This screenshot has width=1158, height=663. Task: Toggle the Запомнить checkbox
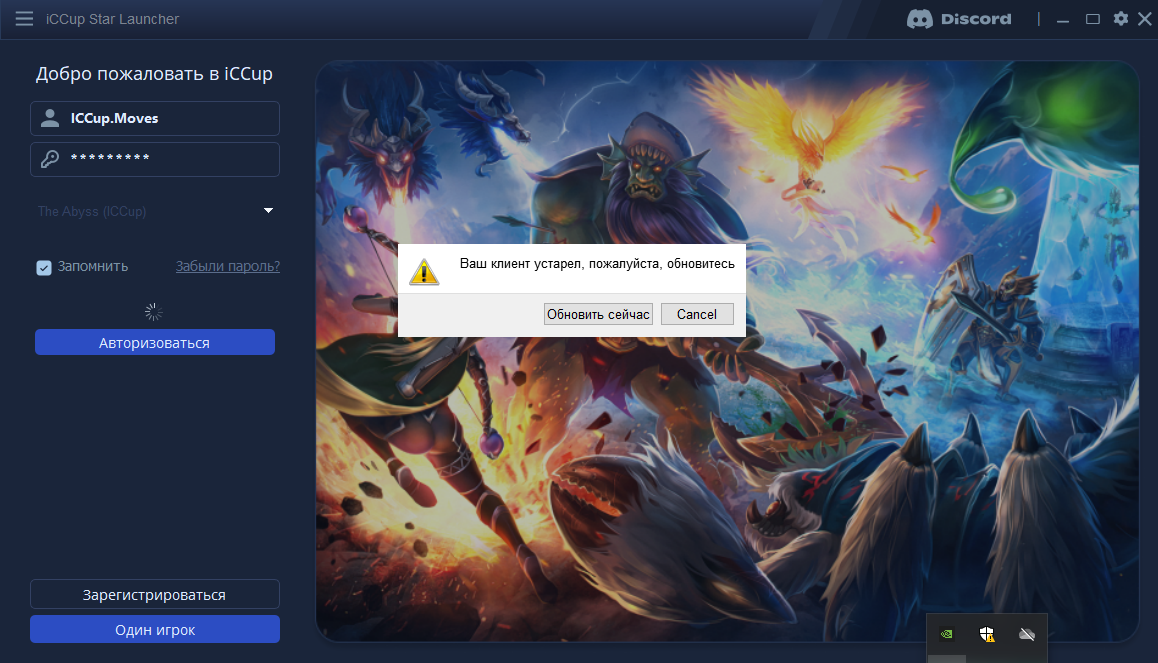(x=44, y=267)
